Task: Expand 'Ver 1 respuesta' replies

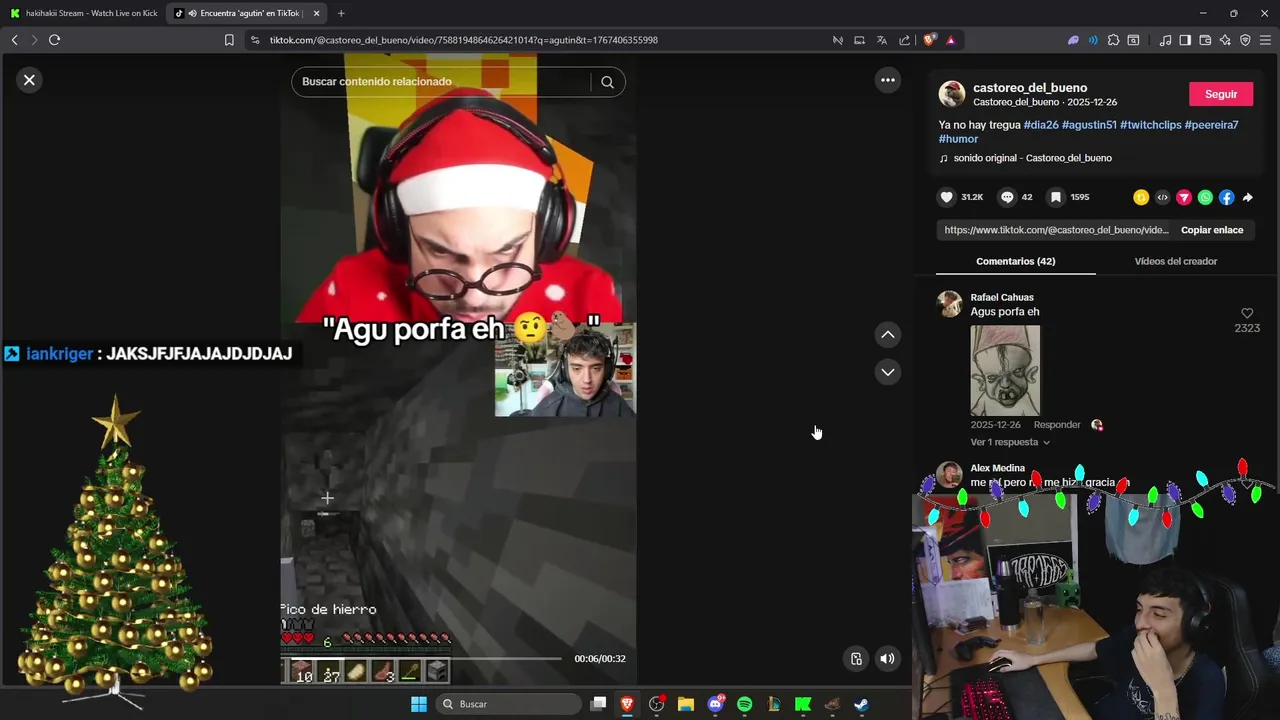Action: click(x=1010, y=442)
